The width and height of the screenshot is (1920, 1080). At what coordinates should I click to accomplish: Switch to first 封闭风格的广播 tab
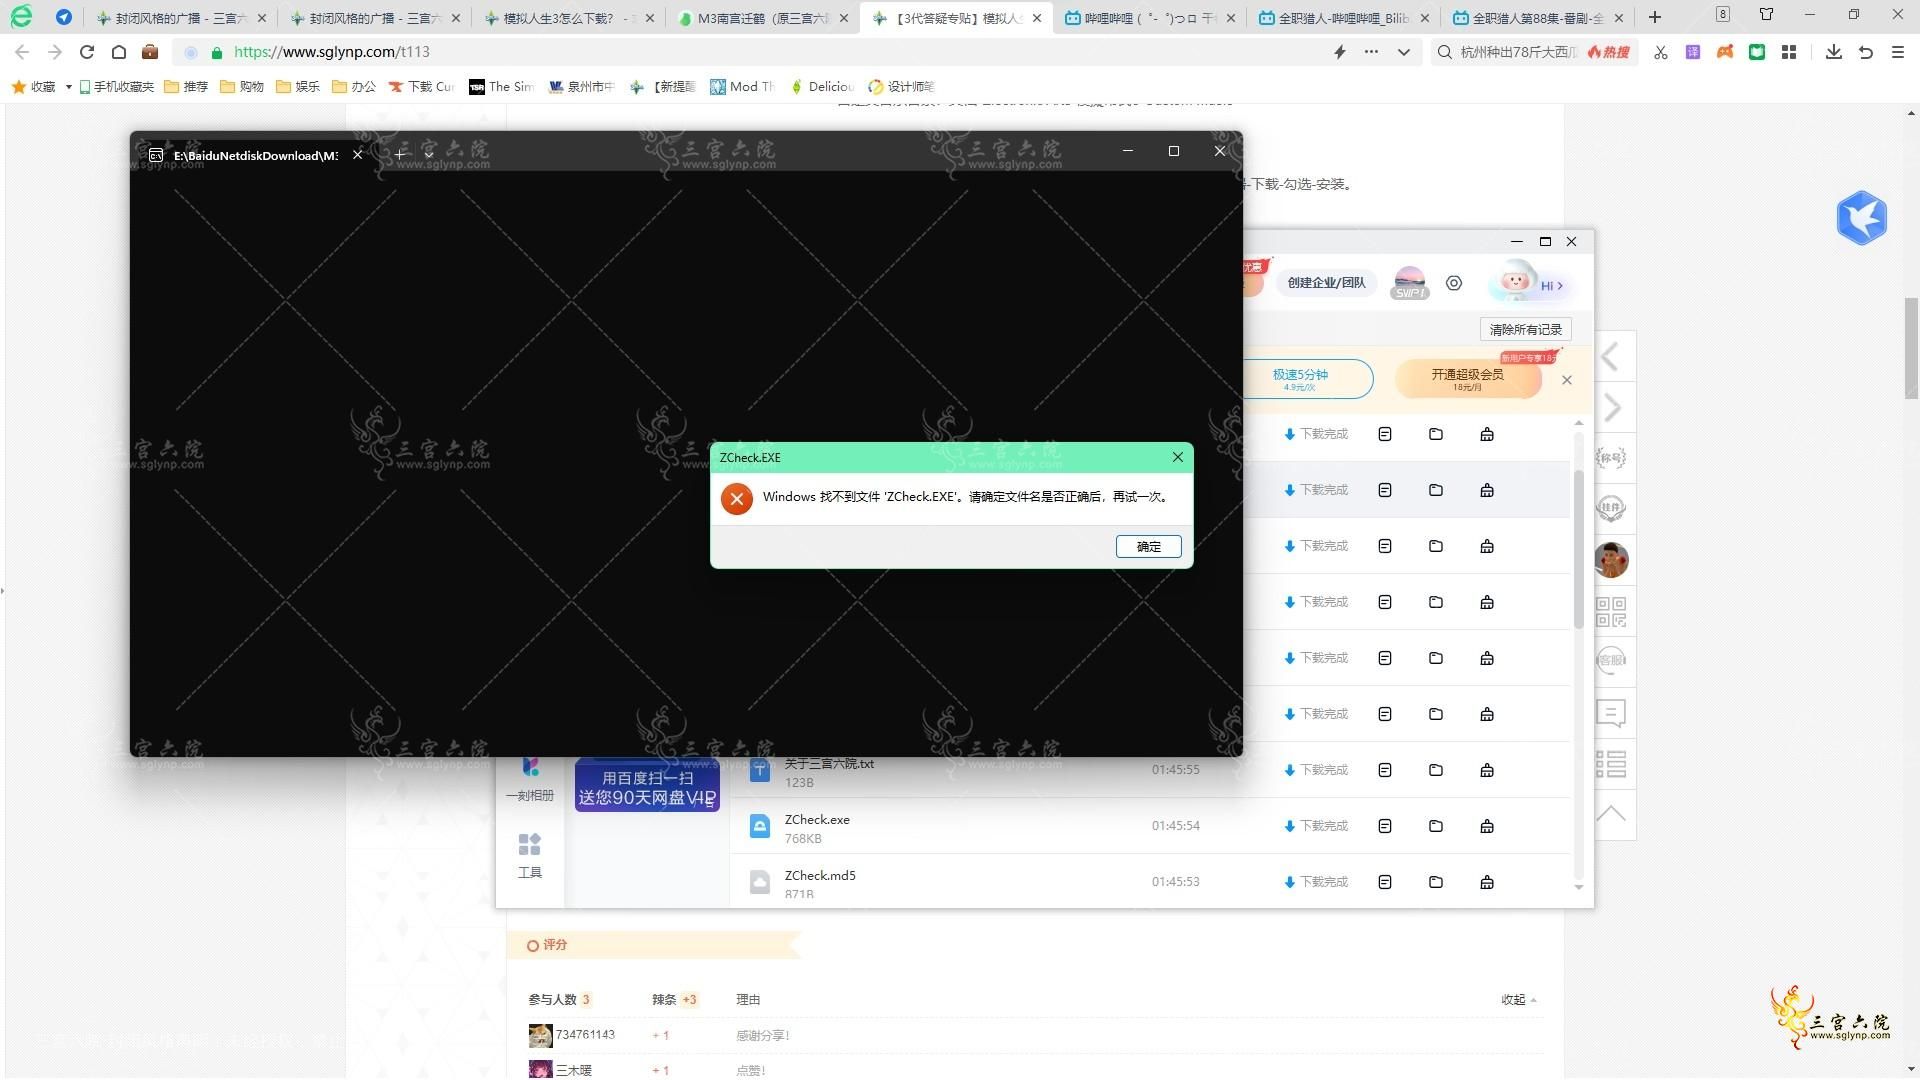click(x=182, y=18)
